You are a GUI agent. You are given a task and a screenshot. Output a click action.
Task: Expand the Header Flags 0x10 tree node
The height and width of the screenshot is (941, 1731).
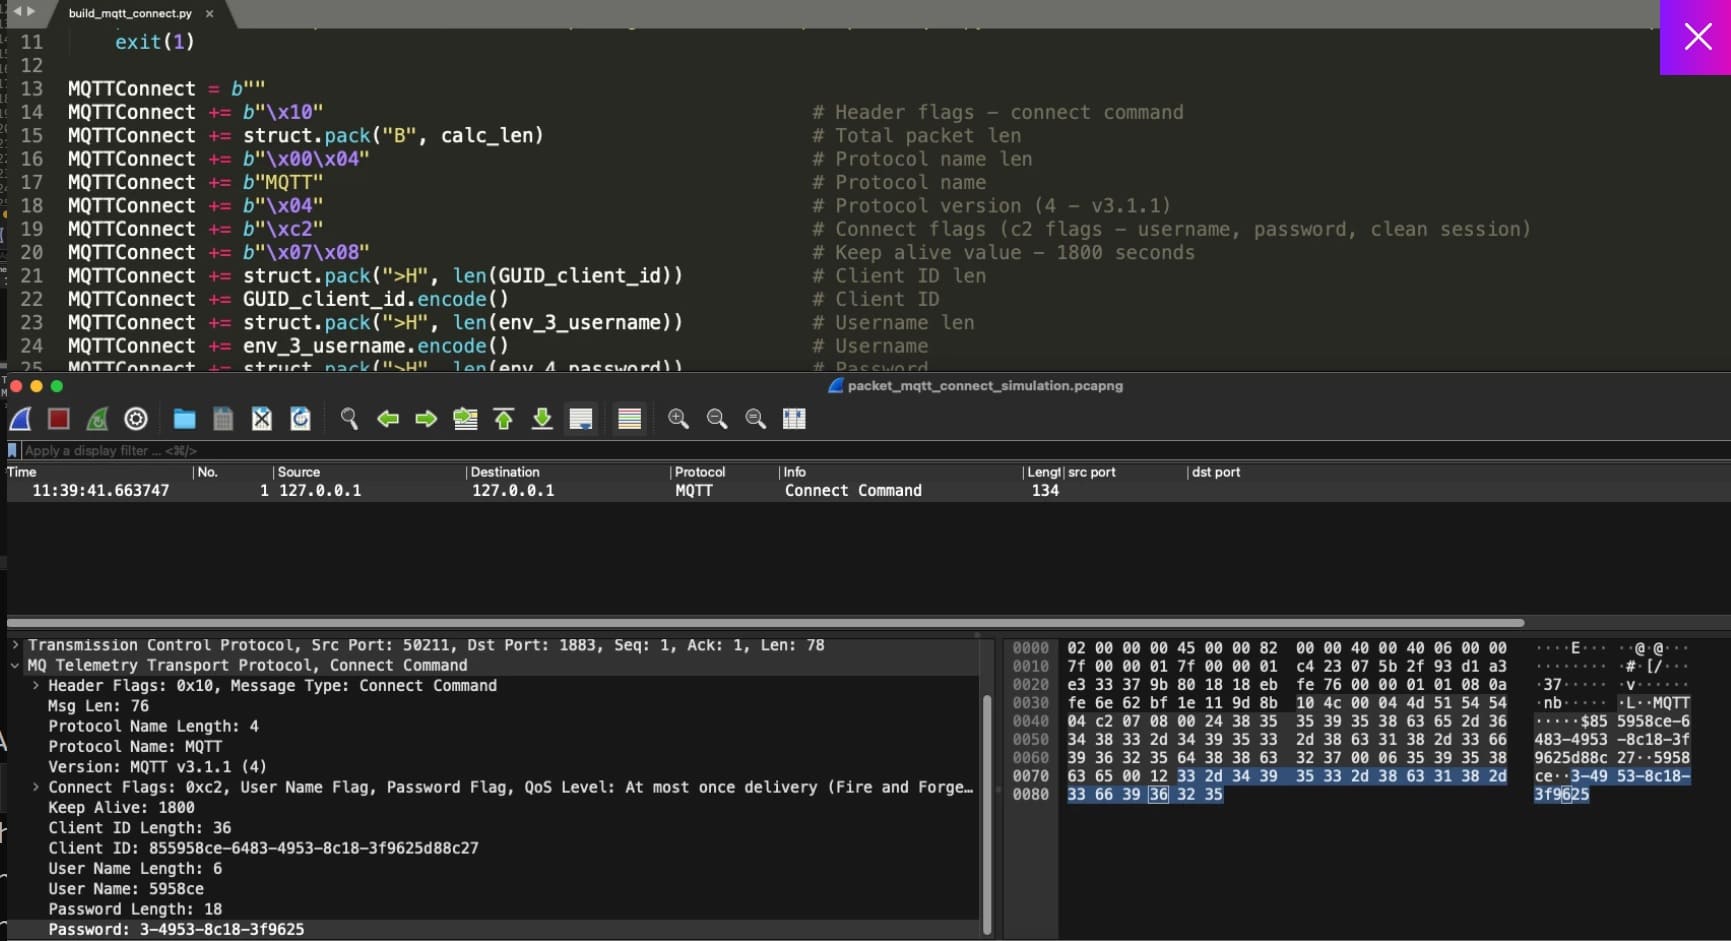pyautogui.click(x=36, y=686)
